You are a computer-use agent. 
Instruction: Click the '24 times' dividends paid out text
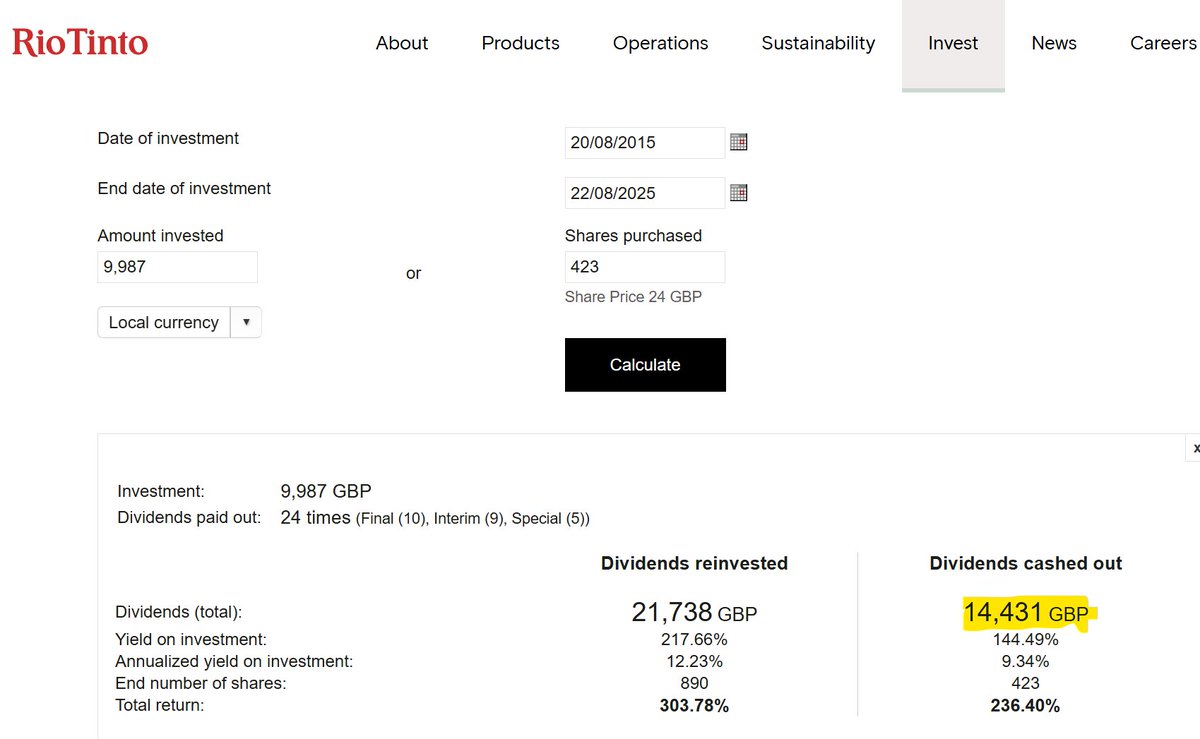pos(316,517)
